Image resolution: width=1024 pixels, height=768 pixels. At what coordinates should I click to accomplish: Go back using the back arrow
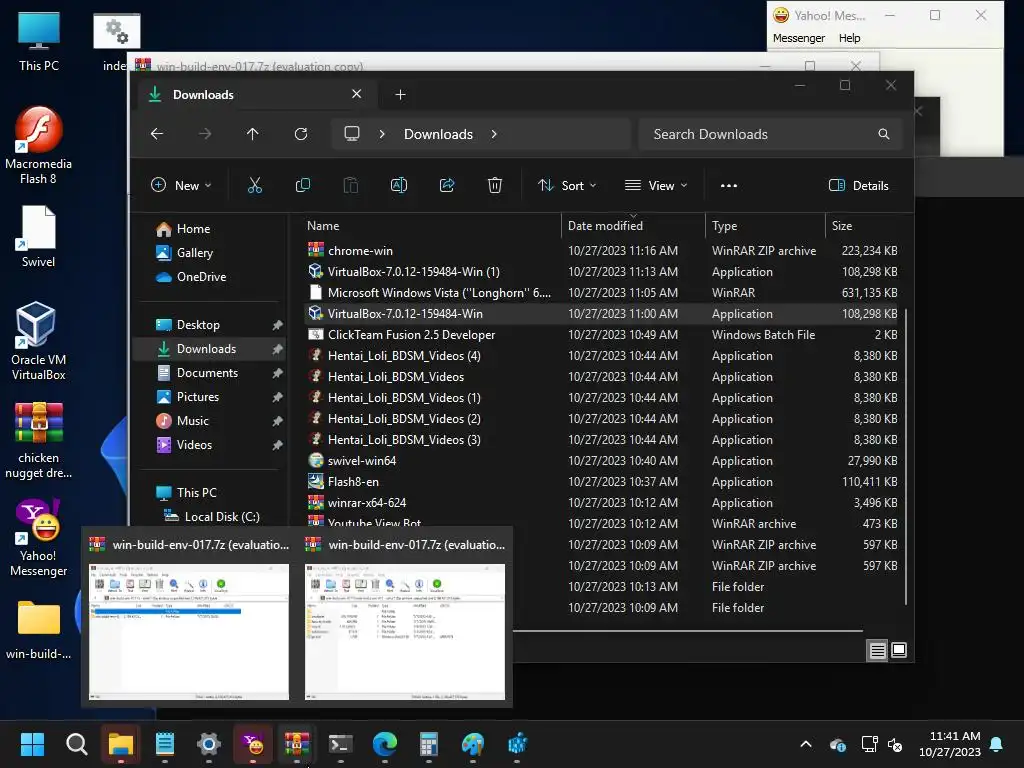[157, 134]
